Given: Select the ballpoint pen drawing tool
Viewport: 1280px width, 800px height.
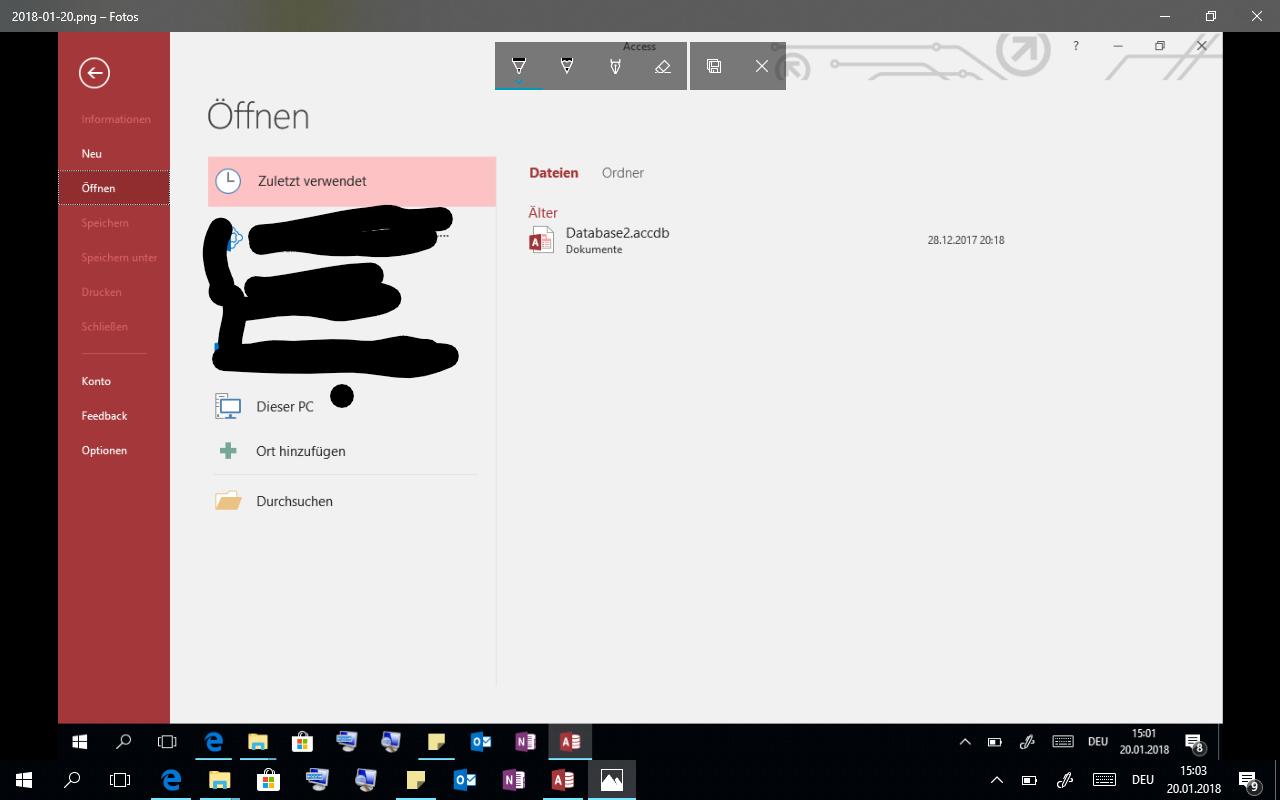Looking at the screenshot, I should [x=519, y=66].
